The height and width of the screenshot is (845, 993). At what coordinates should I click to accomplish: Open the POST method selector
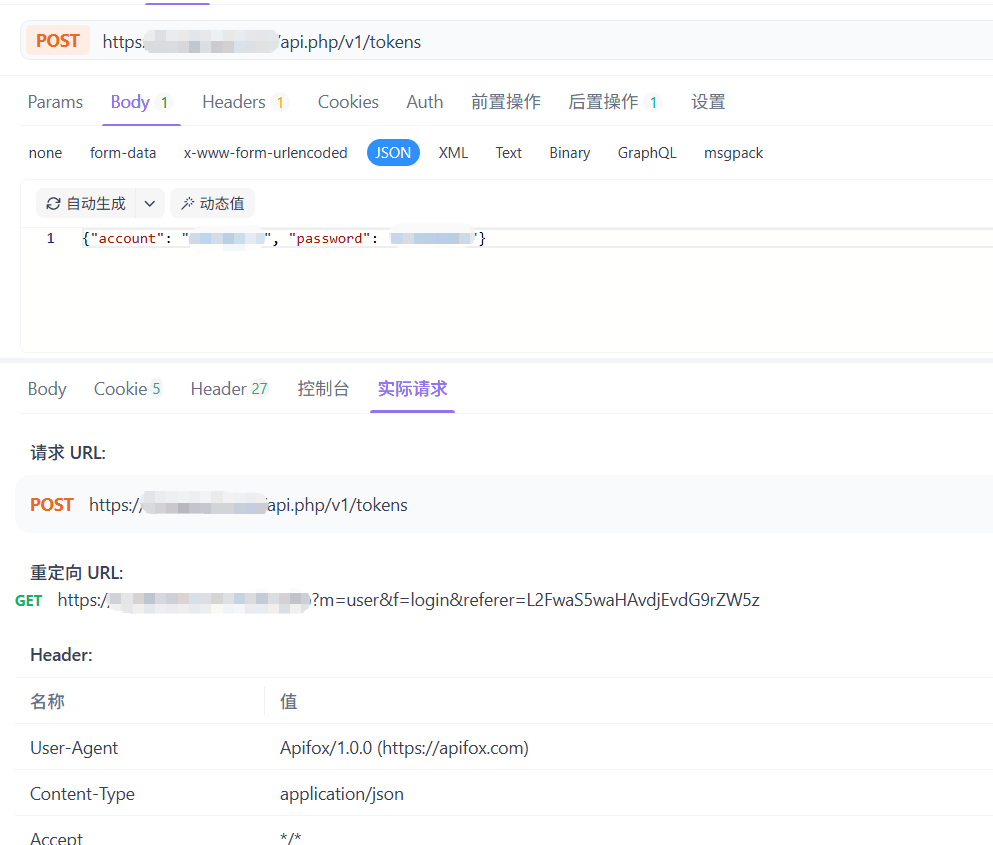(x=58, y=41)
